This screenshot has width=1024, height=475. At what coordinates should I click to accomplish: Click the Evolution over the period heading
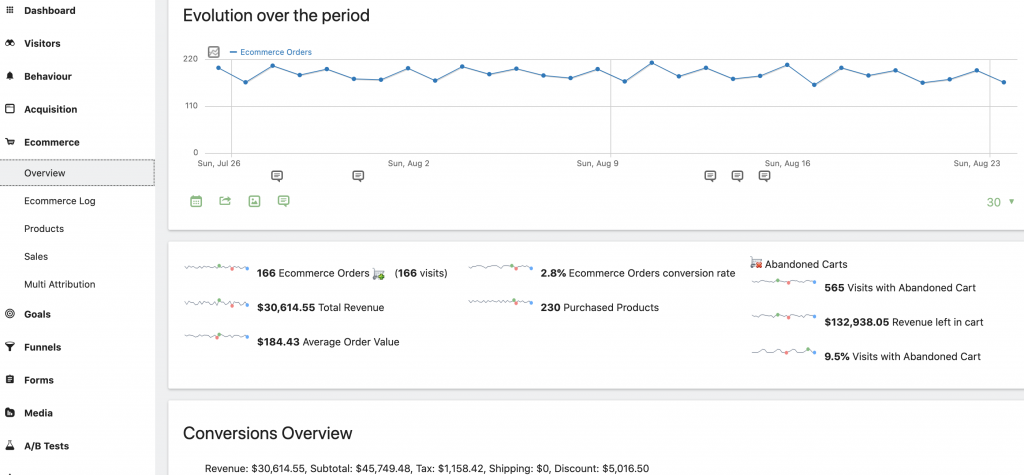[276, 16]
